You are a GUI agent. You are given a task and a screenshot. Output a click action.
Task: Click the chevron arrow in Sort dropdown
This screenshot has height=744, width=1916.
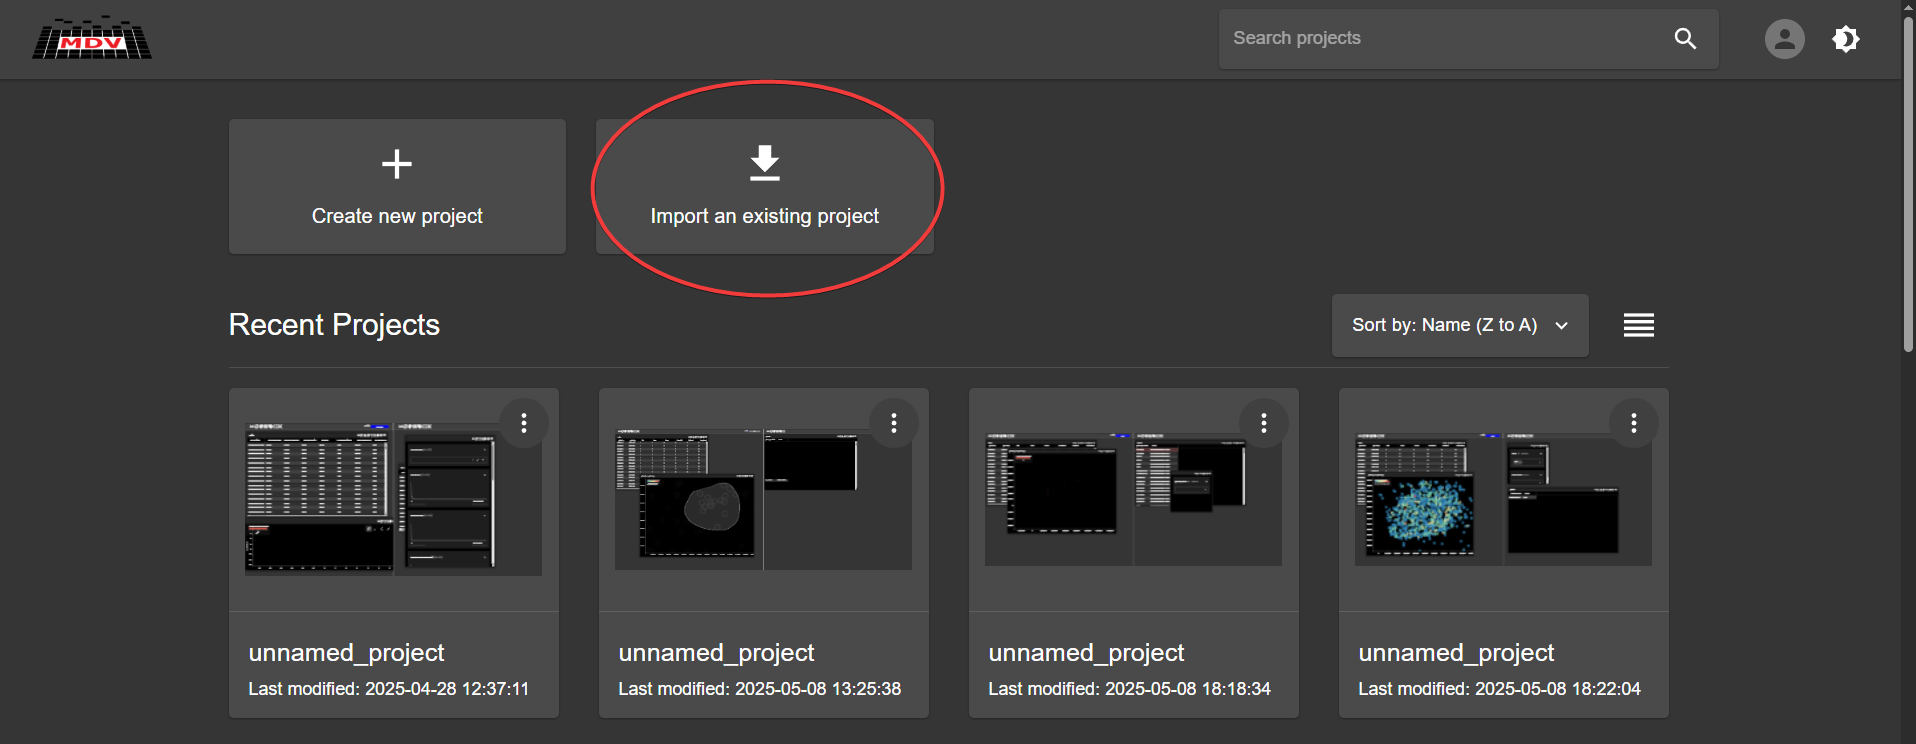point(1562,326)
